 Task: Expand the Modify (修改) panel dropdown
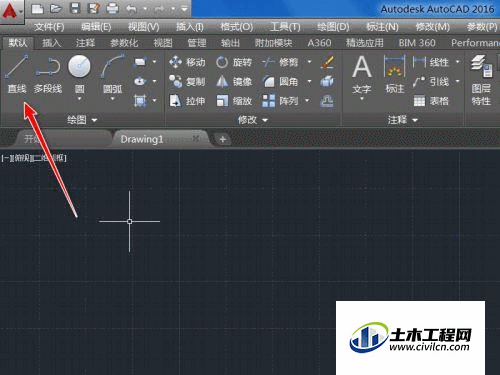coord(253,120)
